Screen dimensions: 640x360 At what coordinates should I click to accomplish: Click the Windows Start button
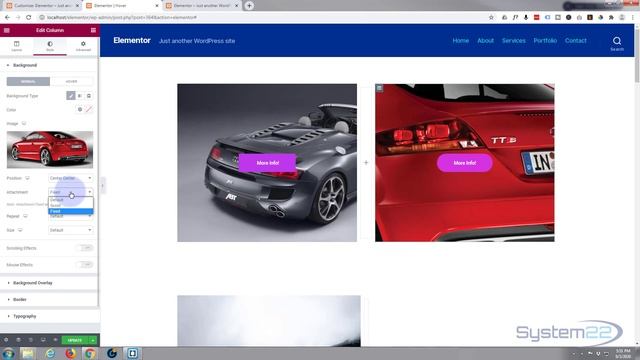click(9, 353)
